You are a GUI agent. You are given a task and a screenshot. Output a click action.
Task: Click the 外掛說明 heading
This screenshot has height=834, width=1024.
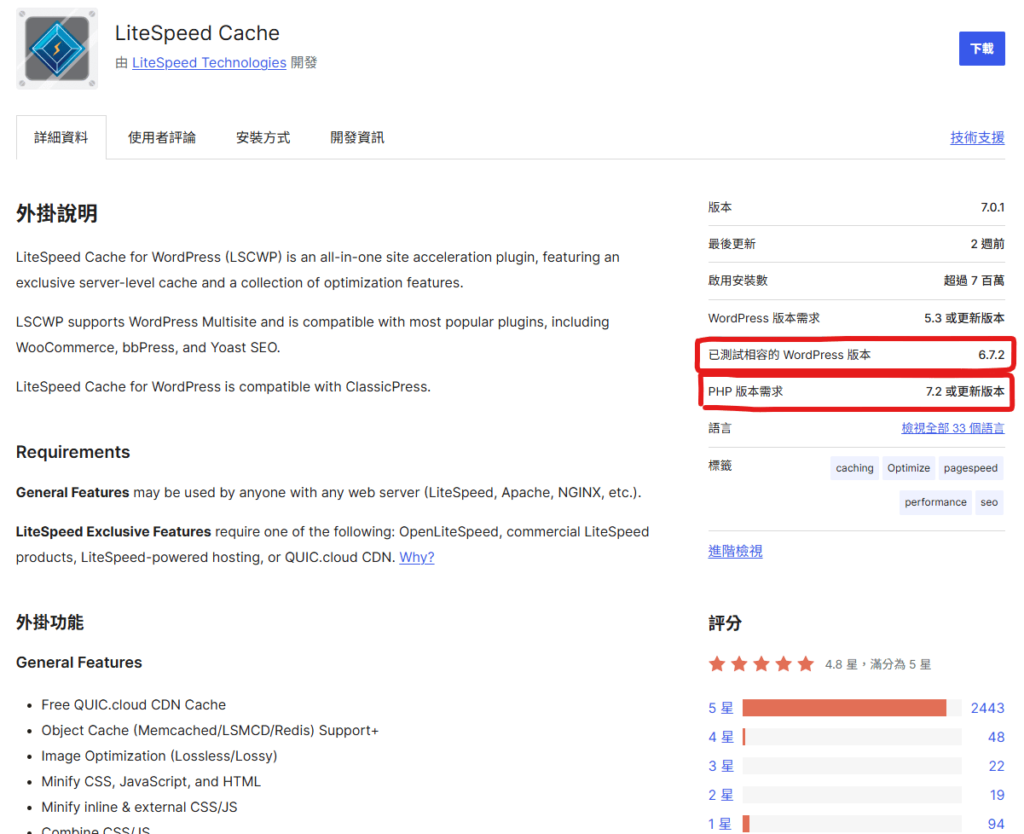pos(57,214)
